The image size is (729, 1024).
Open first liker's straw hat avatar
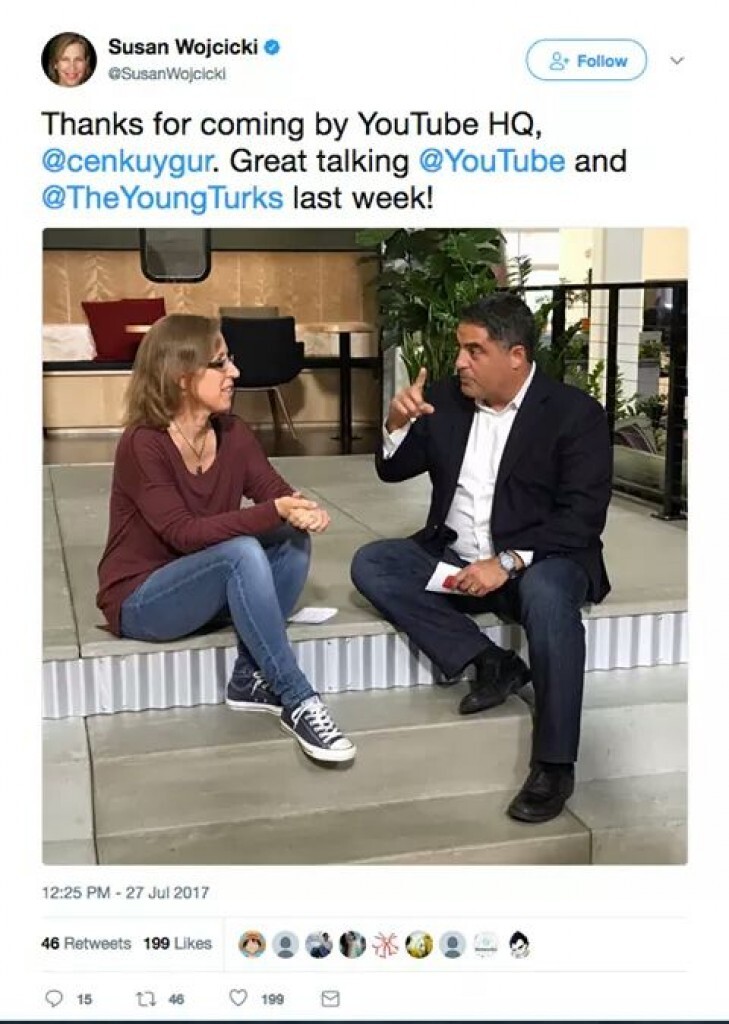[252, 944]
